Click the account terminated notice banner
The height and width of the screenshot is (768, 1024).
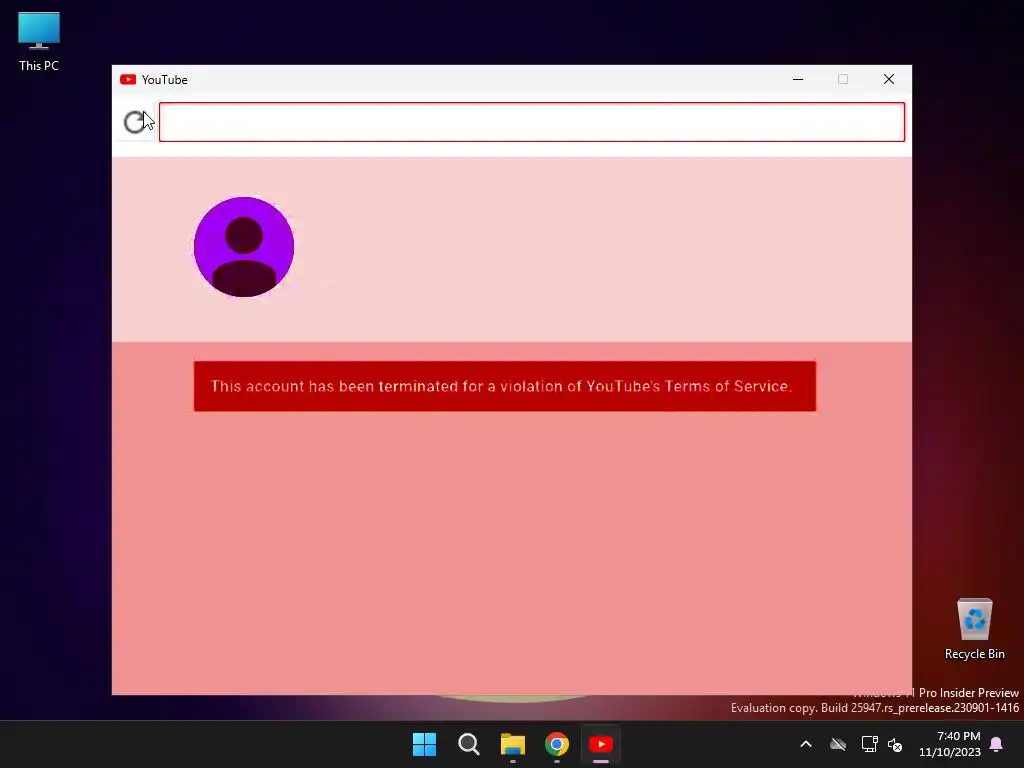click(x=505, y=386)
